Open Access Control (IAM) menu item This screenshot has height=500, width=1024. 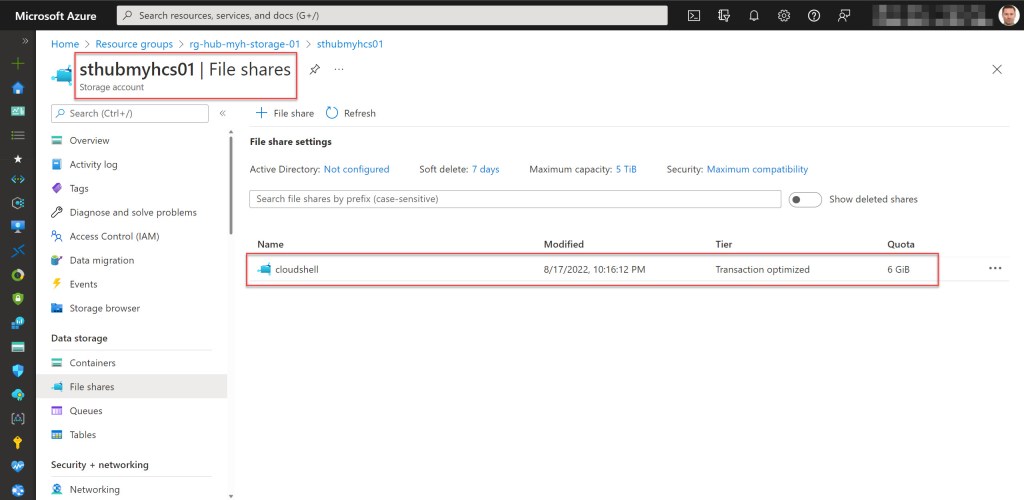pos(114,237)
